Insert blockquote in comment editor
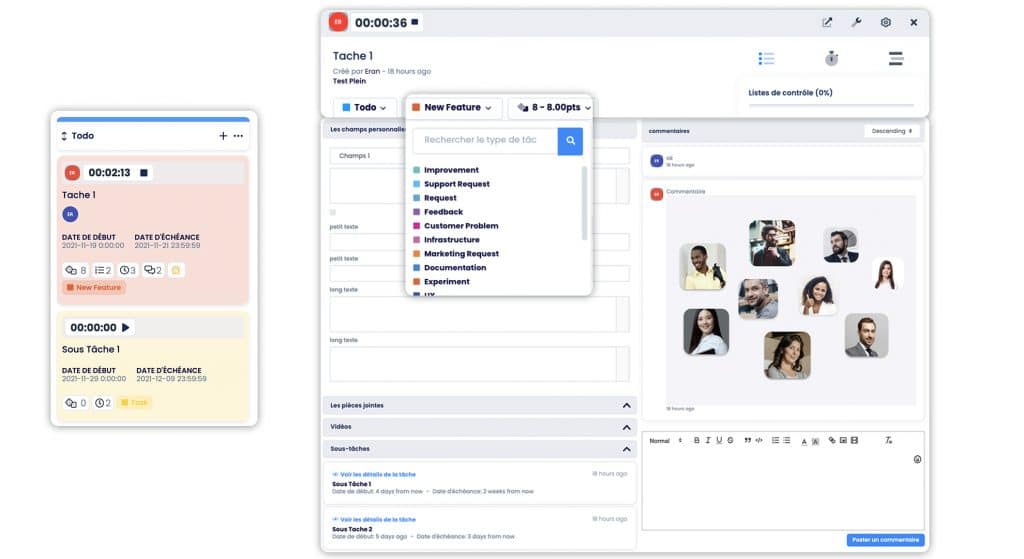 click(747, 441)
